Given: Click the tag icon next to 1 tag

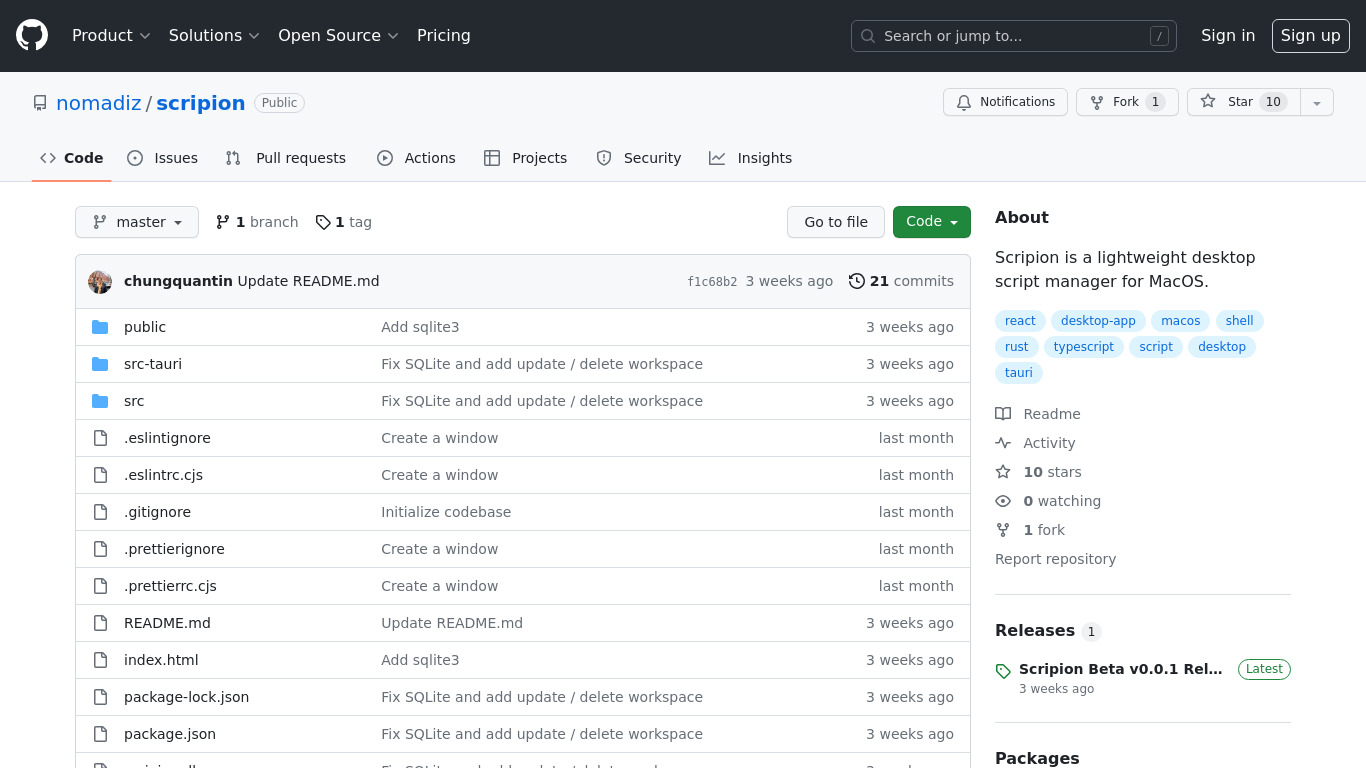Looking at the screenshot, I should point(323,222).
